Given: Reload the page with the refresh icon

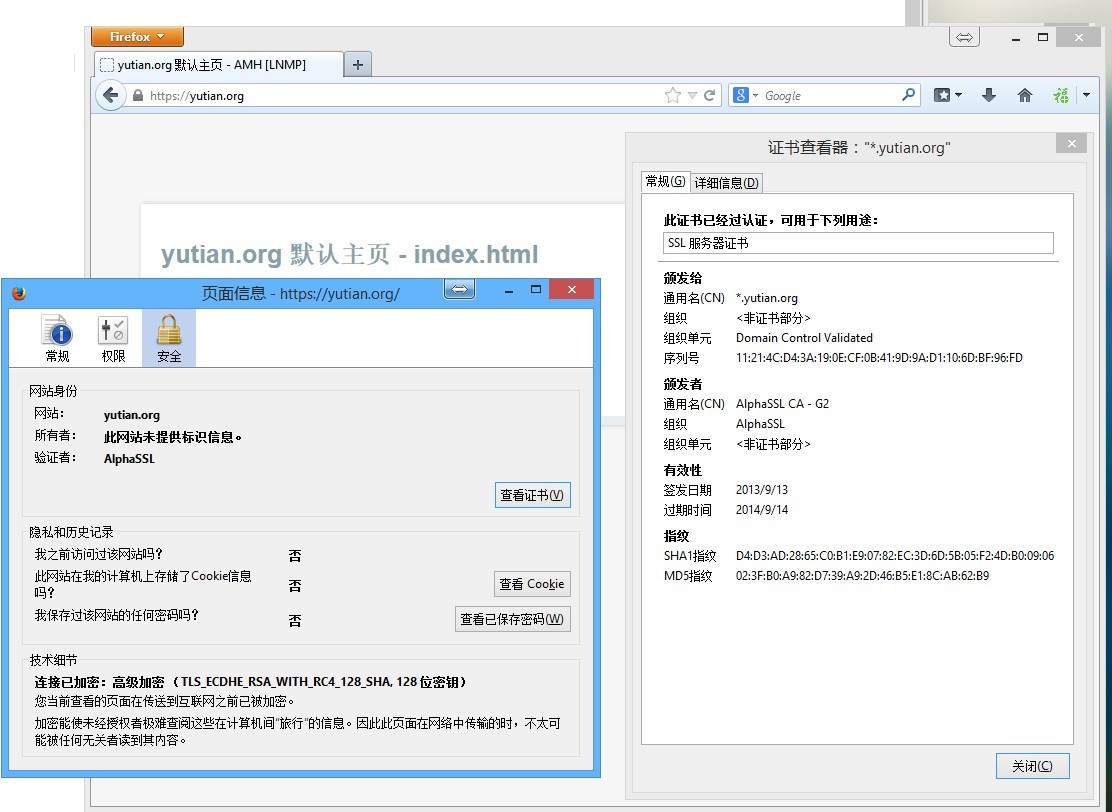Looking at the screenshot, I should (x=710, y=96).
